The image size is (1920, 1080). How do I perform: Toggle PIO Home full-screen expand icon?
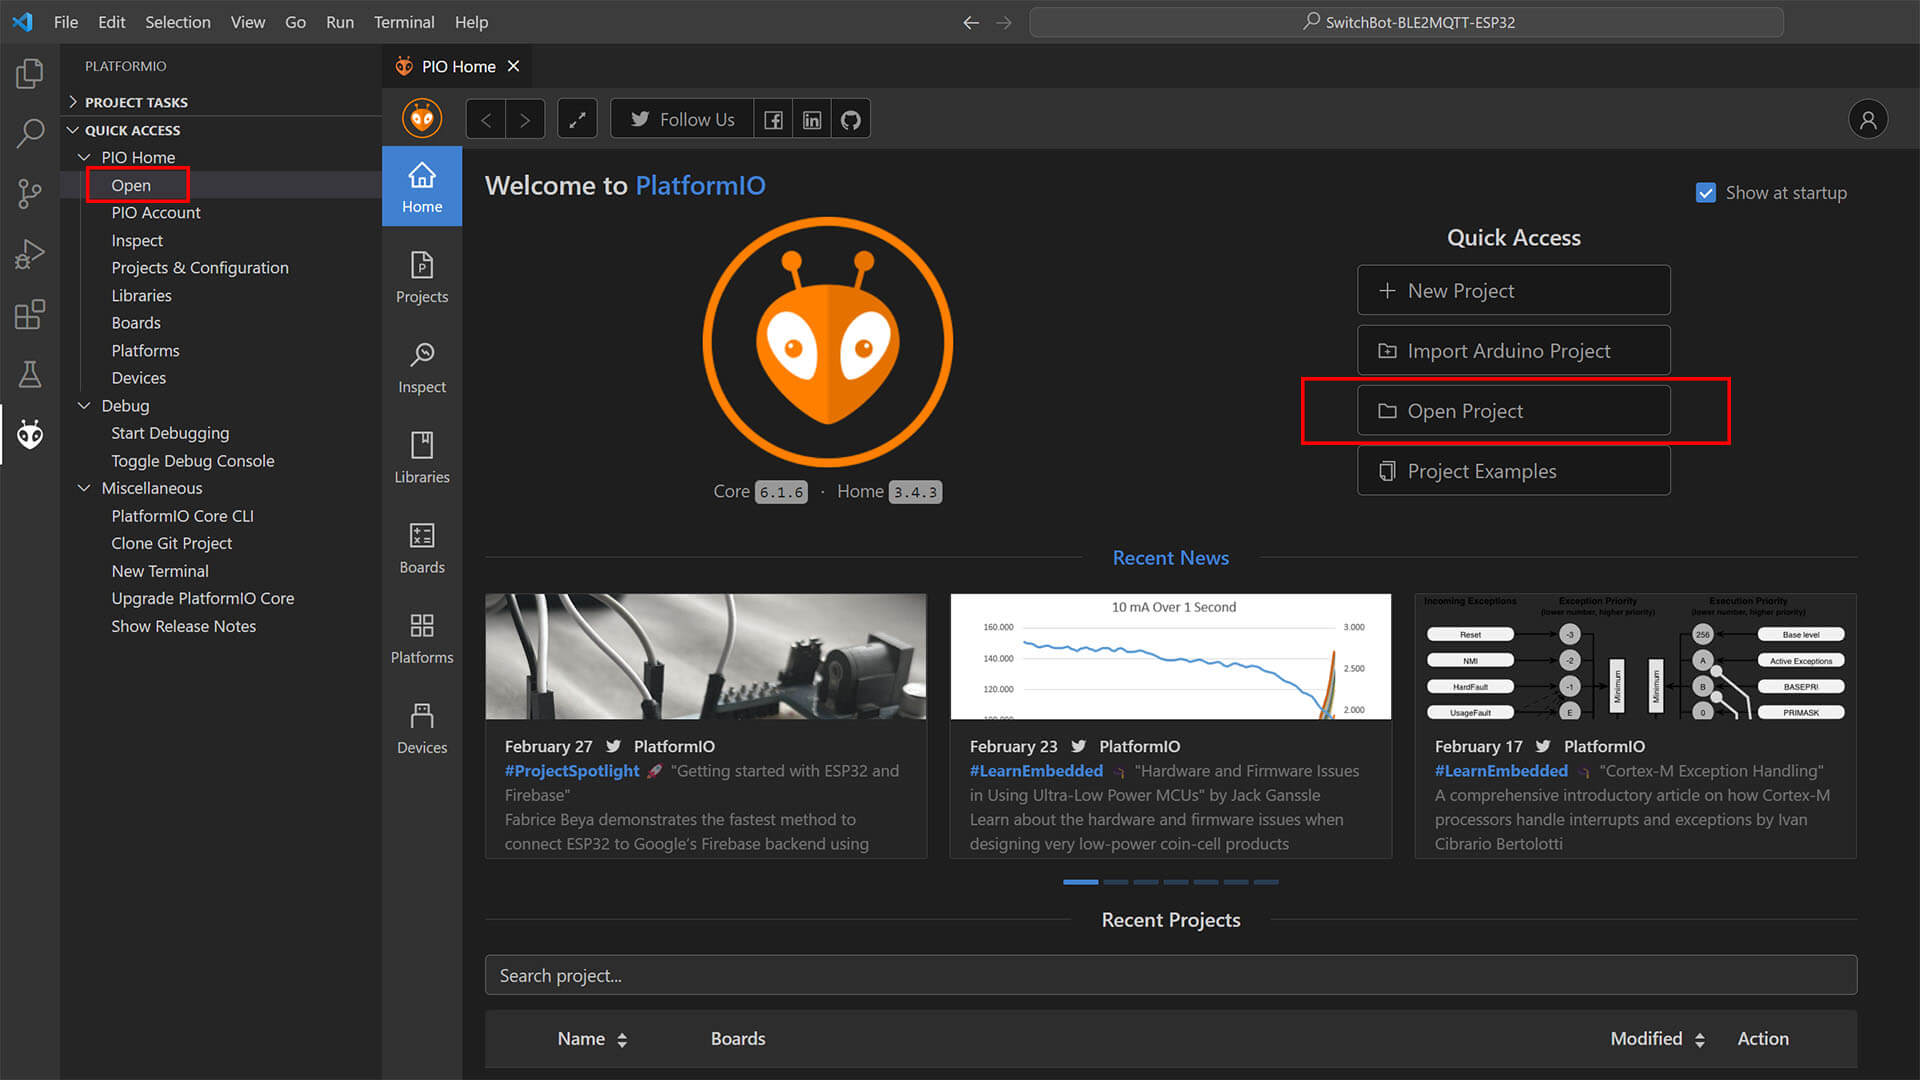coord(577,120)
